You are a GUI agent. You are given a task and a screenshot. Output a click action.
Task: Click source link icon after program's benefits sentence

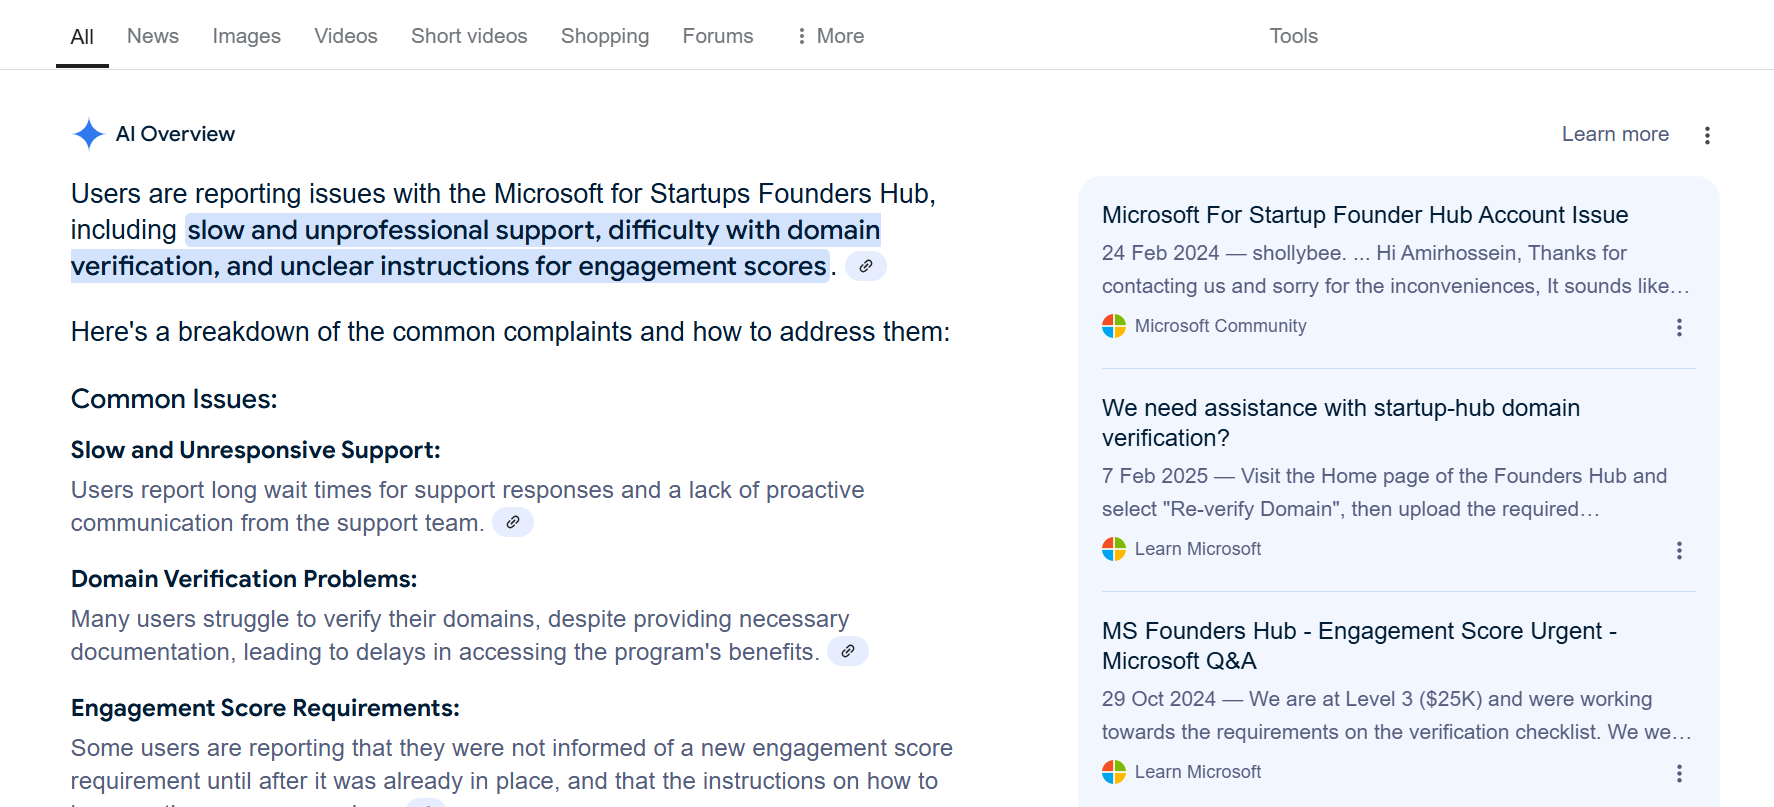click(x=848, y=651)
